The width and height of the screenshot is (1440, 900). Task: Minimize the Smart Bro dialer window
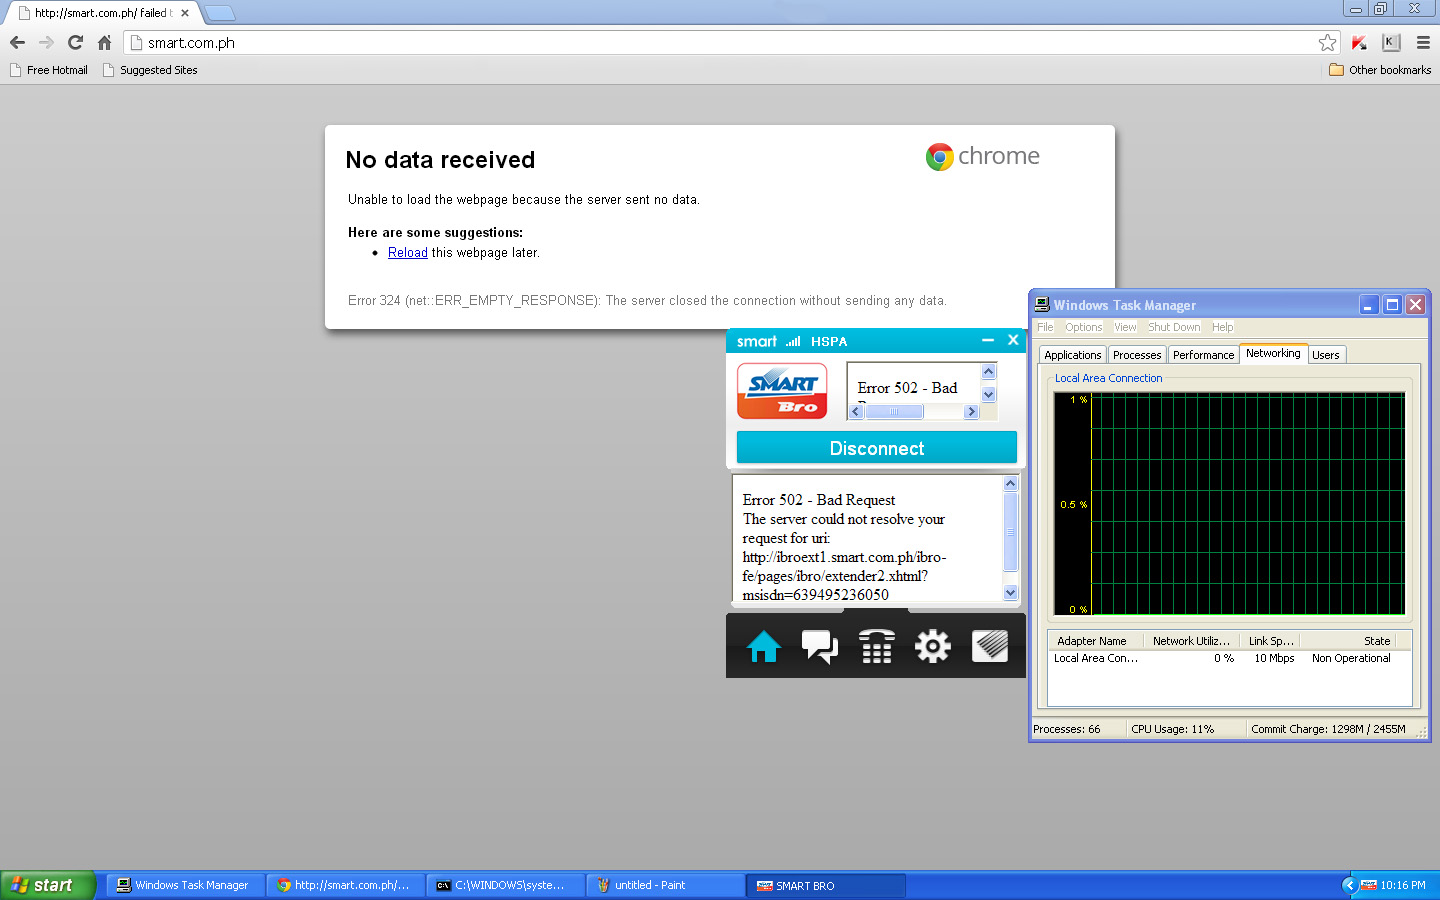click(988, 340)
